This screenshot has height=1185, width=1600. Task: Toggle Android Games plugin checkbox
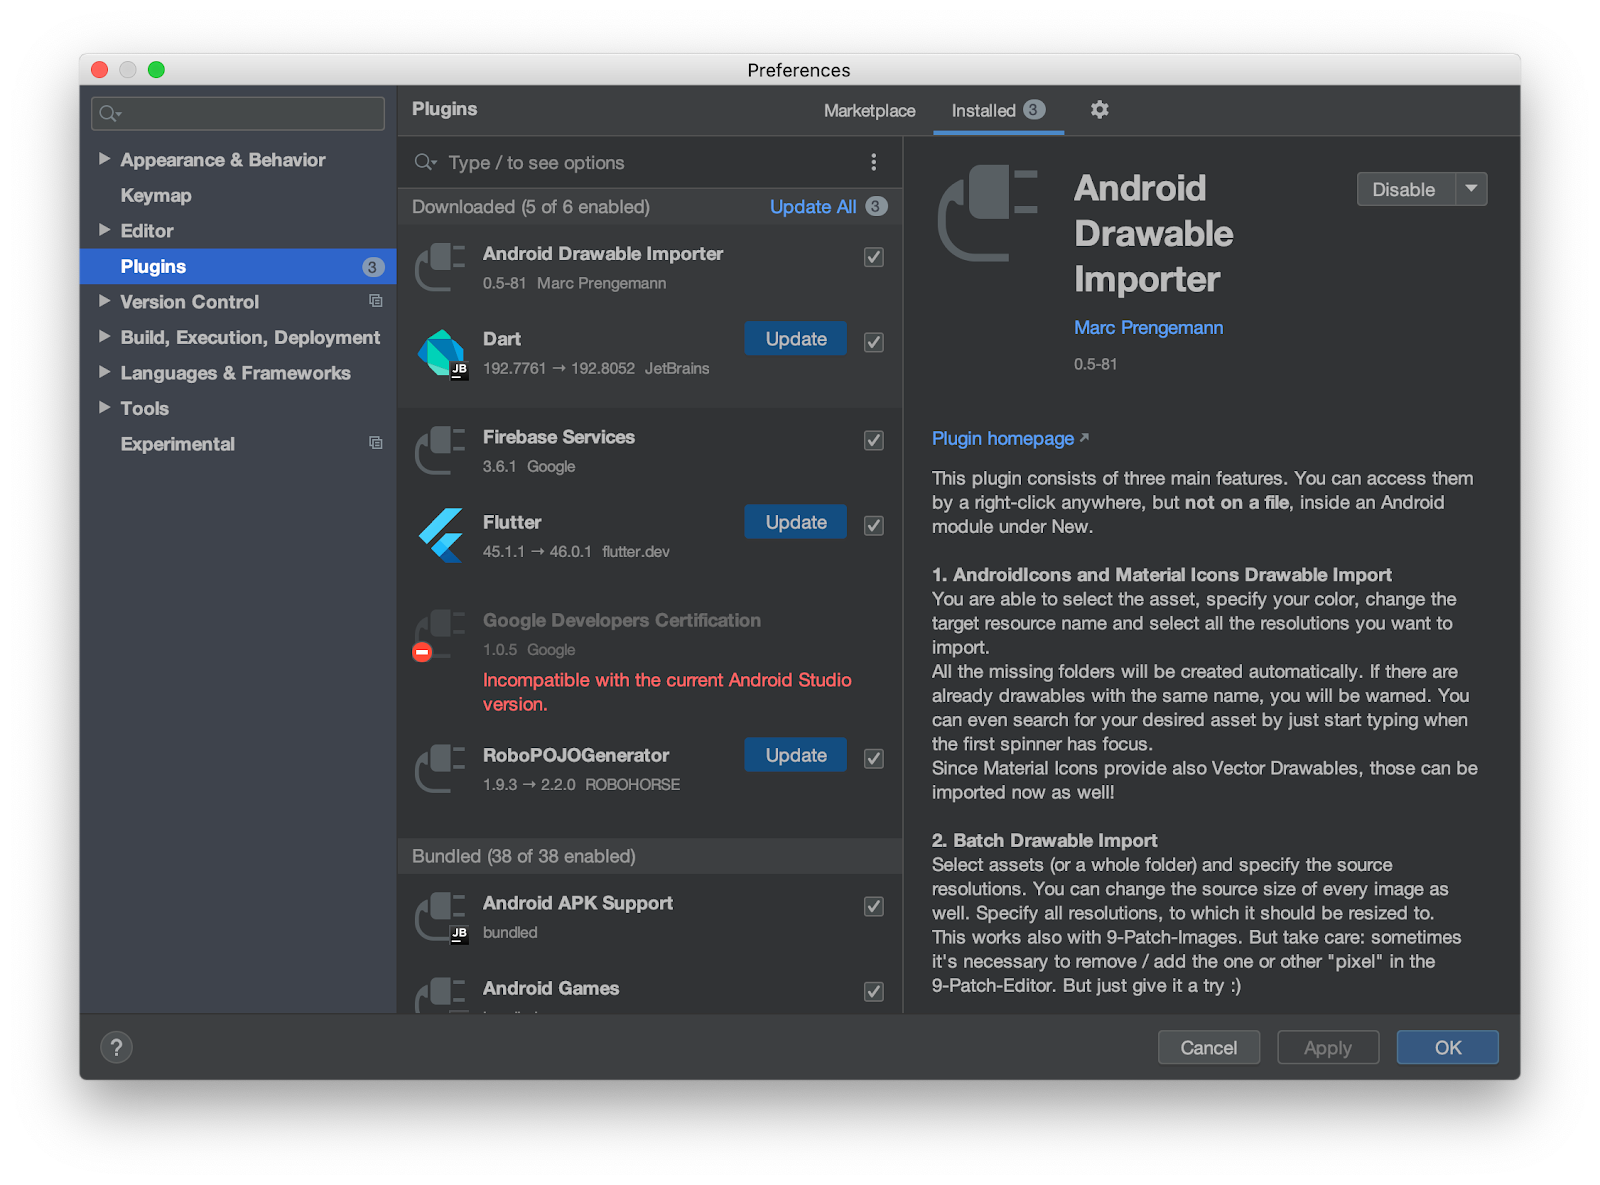(x=874, y=991)
